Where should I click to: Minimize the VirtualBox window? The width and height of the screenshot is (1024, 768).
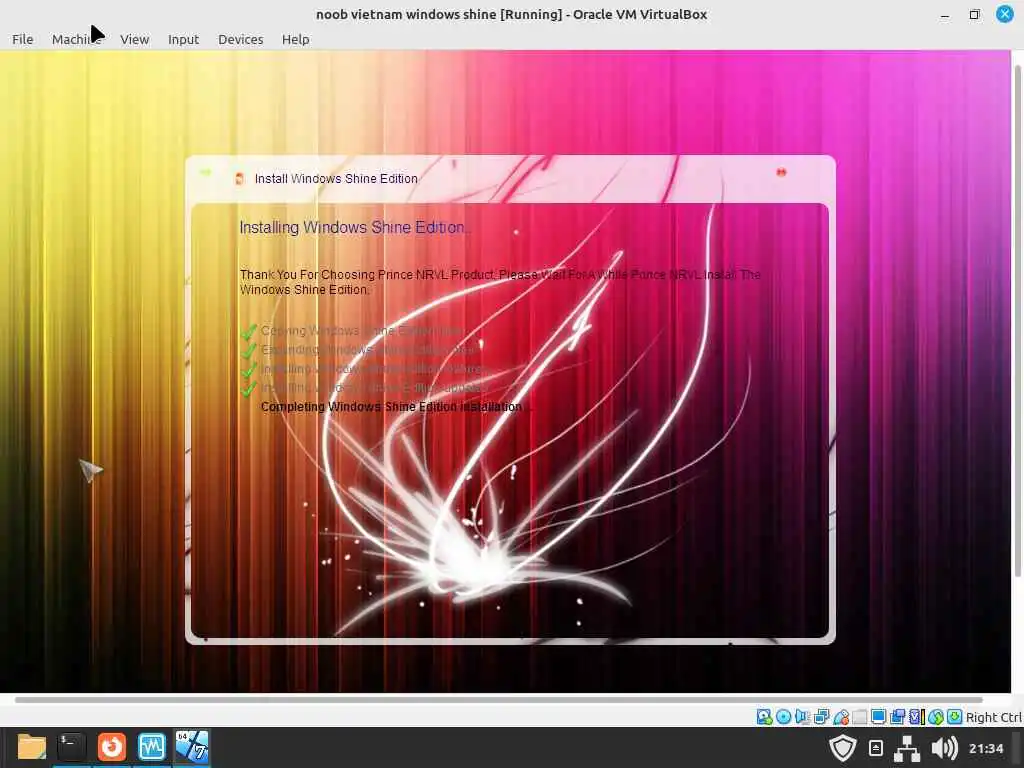click(x=944, y=14)
